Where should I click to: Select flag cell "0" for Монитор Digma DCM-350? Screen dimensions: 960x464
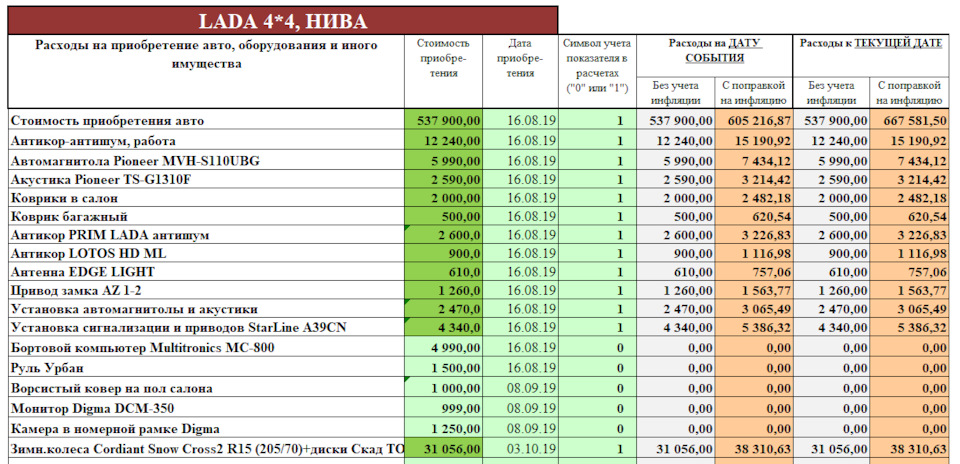(598, 408)
